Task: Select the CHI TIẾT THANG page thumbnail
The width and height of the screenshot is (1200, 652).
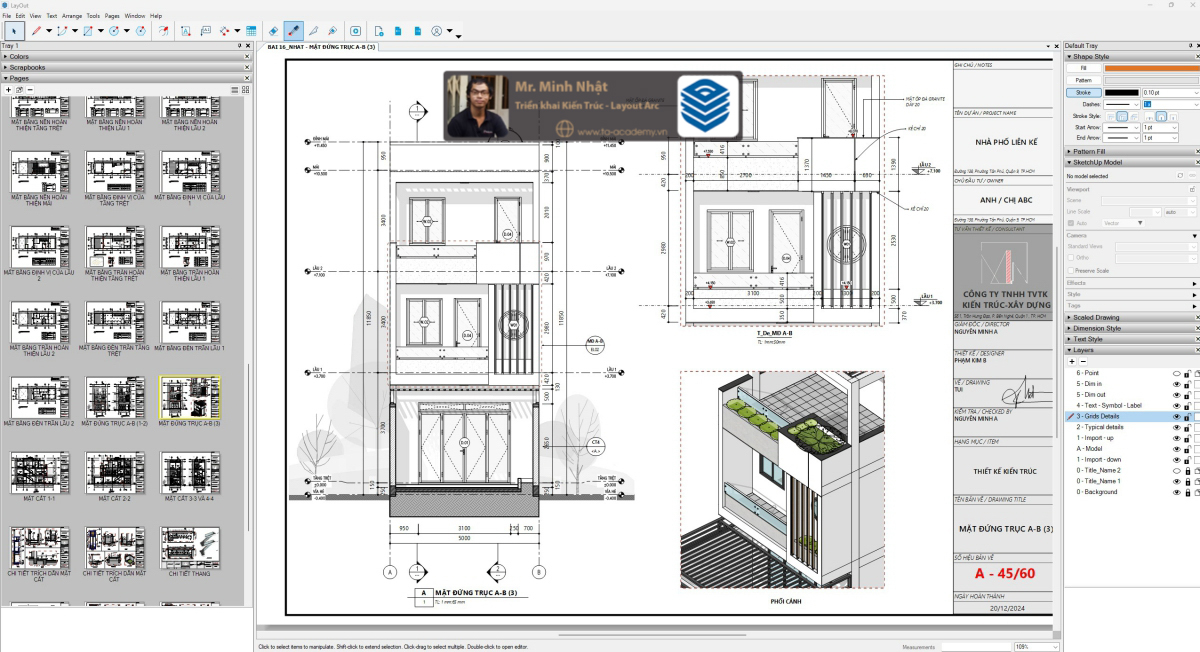Action: (x=190, y=548)
